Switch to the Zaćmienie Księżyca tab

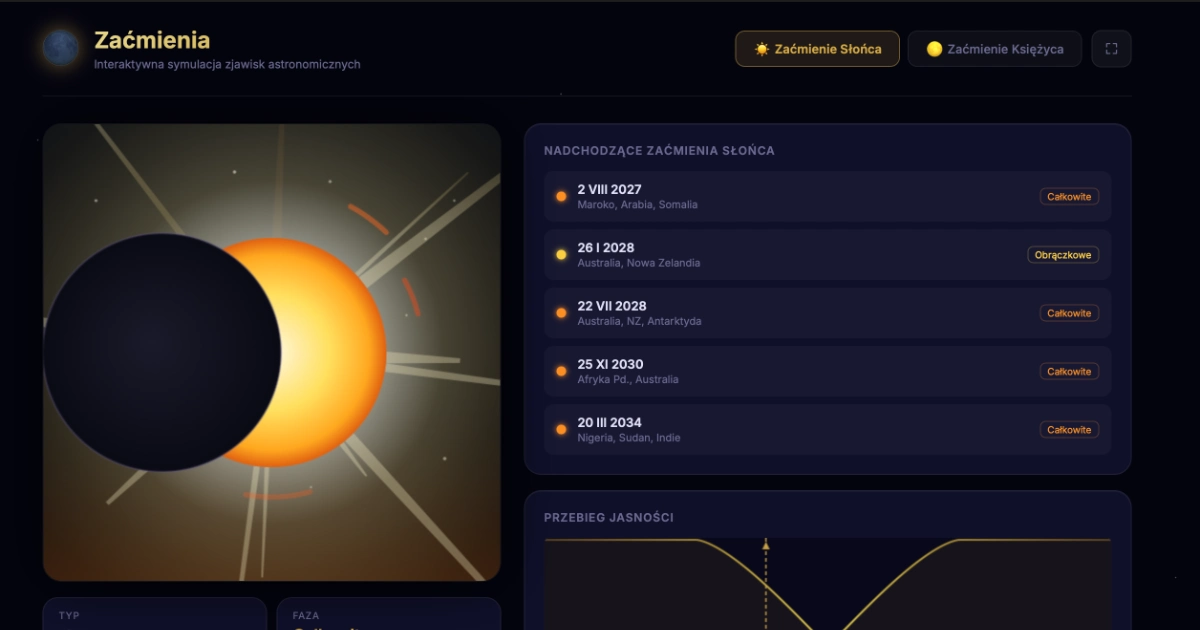[994, 49]
